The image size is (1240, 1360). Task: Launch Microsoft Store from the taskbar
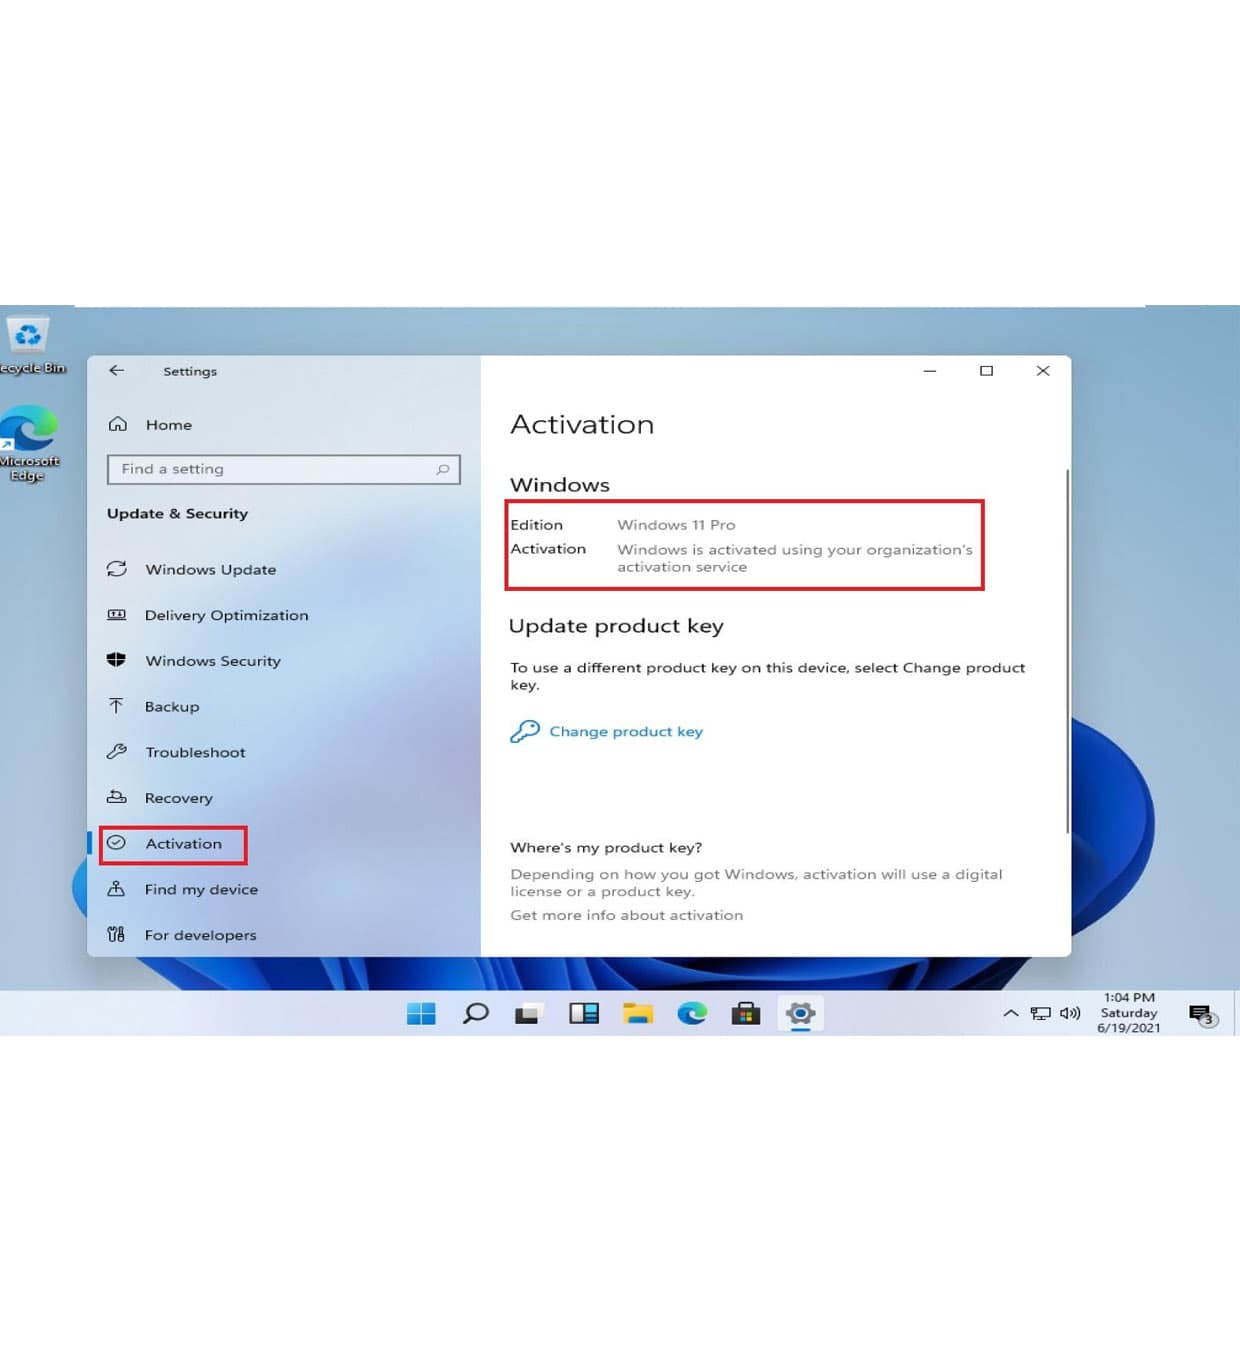coord(746,1013)
